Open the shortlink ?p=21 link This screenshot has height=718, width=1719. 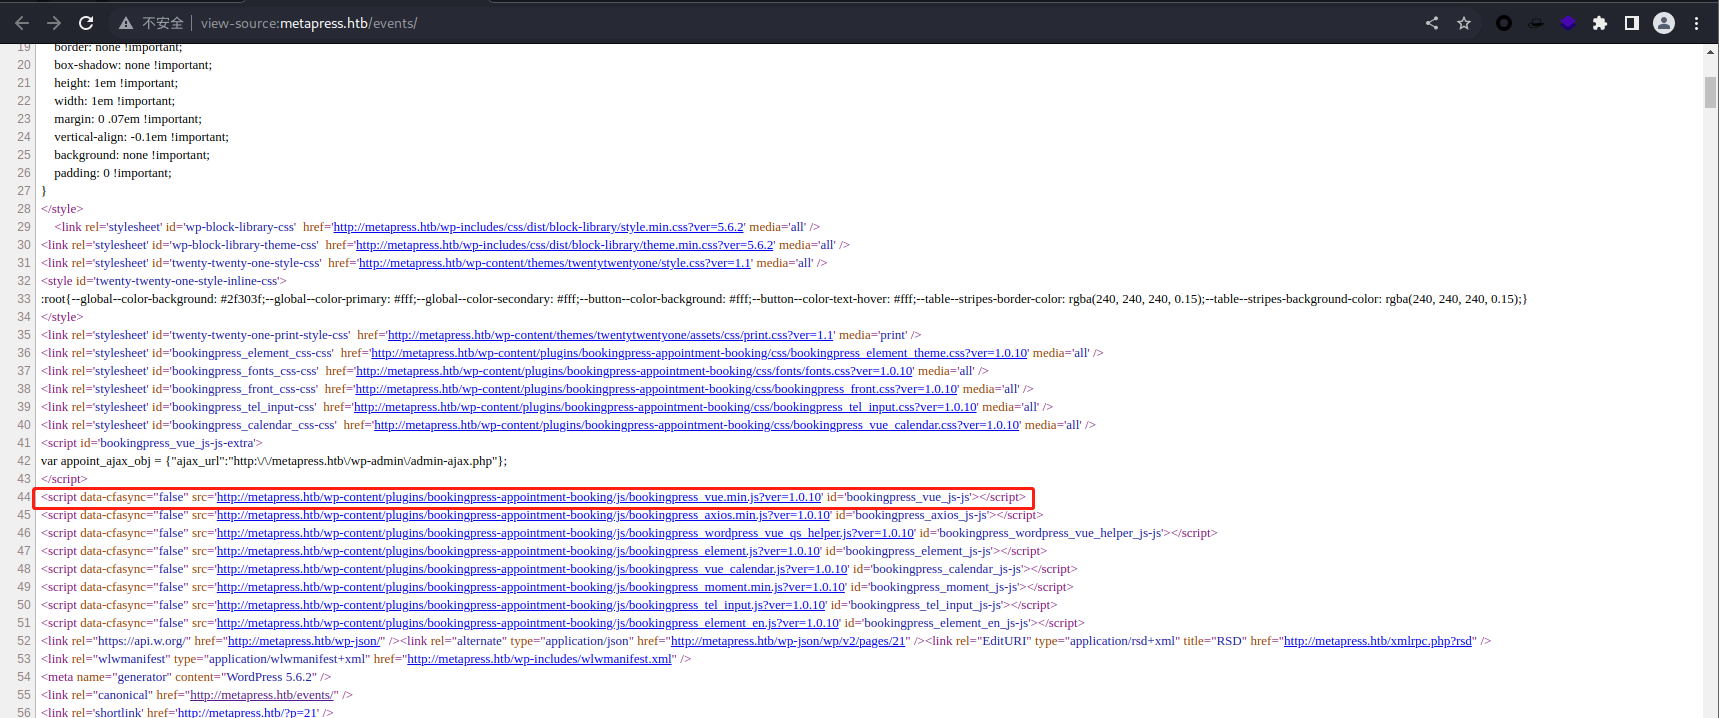coord(247,712)
